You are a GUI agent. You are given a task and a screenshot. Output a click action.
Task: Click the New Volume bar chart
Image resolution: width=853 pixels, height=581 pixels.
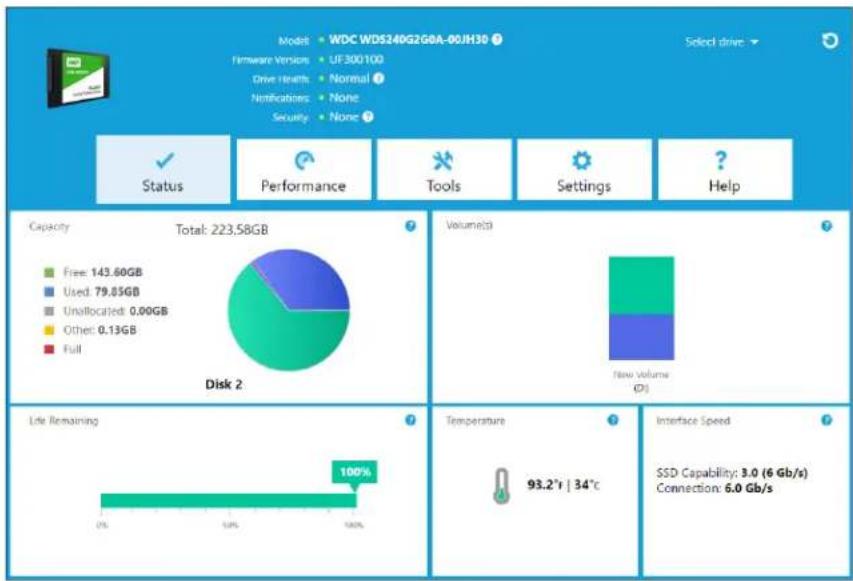641,308
